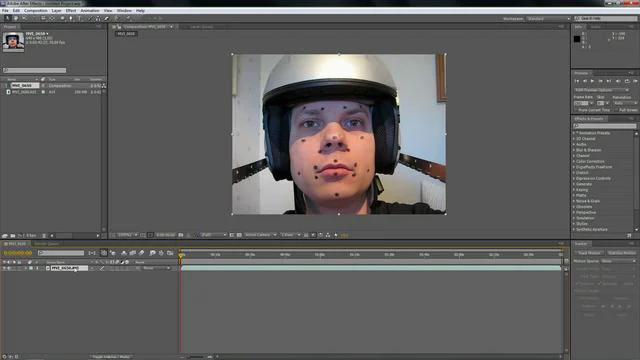Jump to first frame in Preview panel
640x360 pixels.
pos(577,81)
